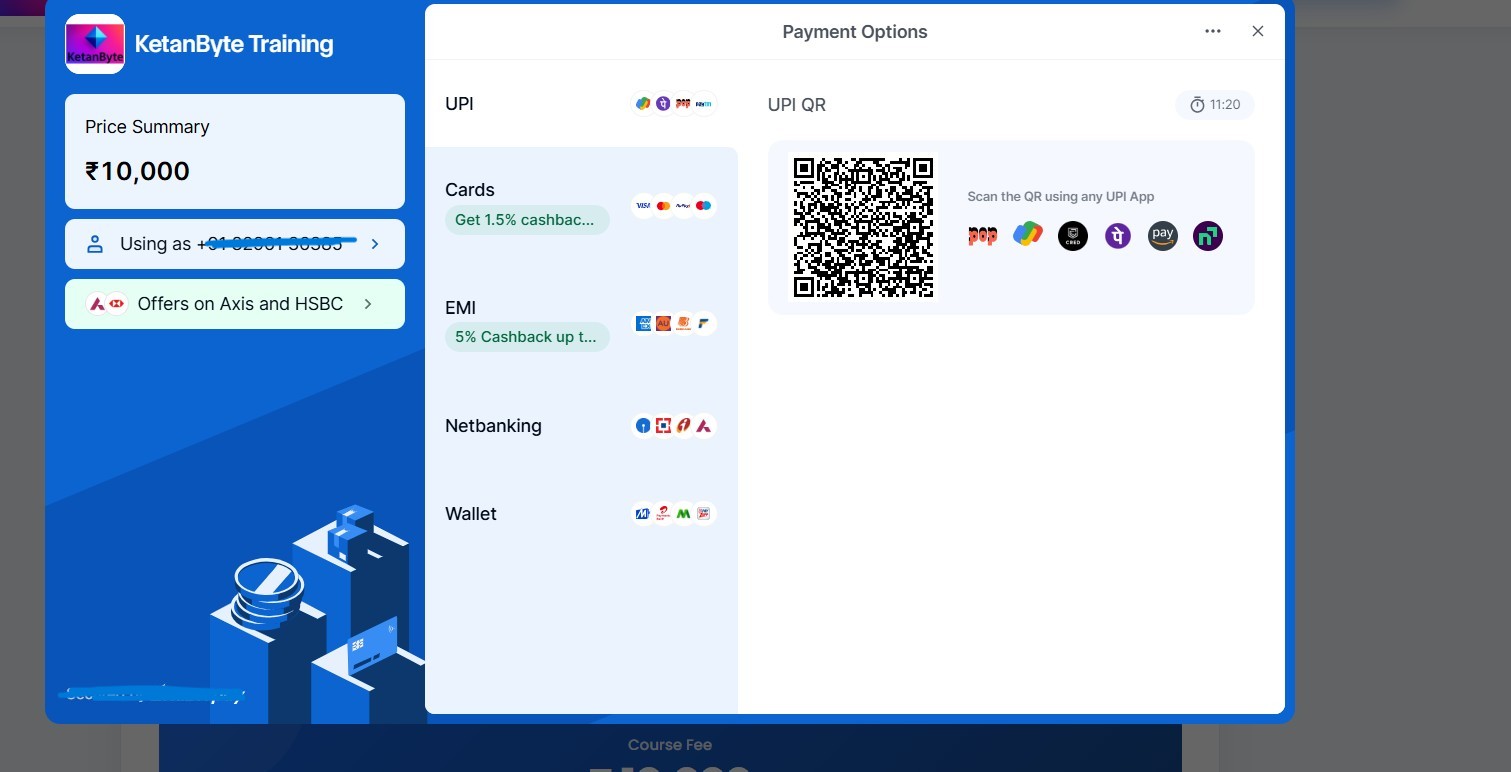Click the Airtel Payments icon in Wallet row

[x=663, y=514]
